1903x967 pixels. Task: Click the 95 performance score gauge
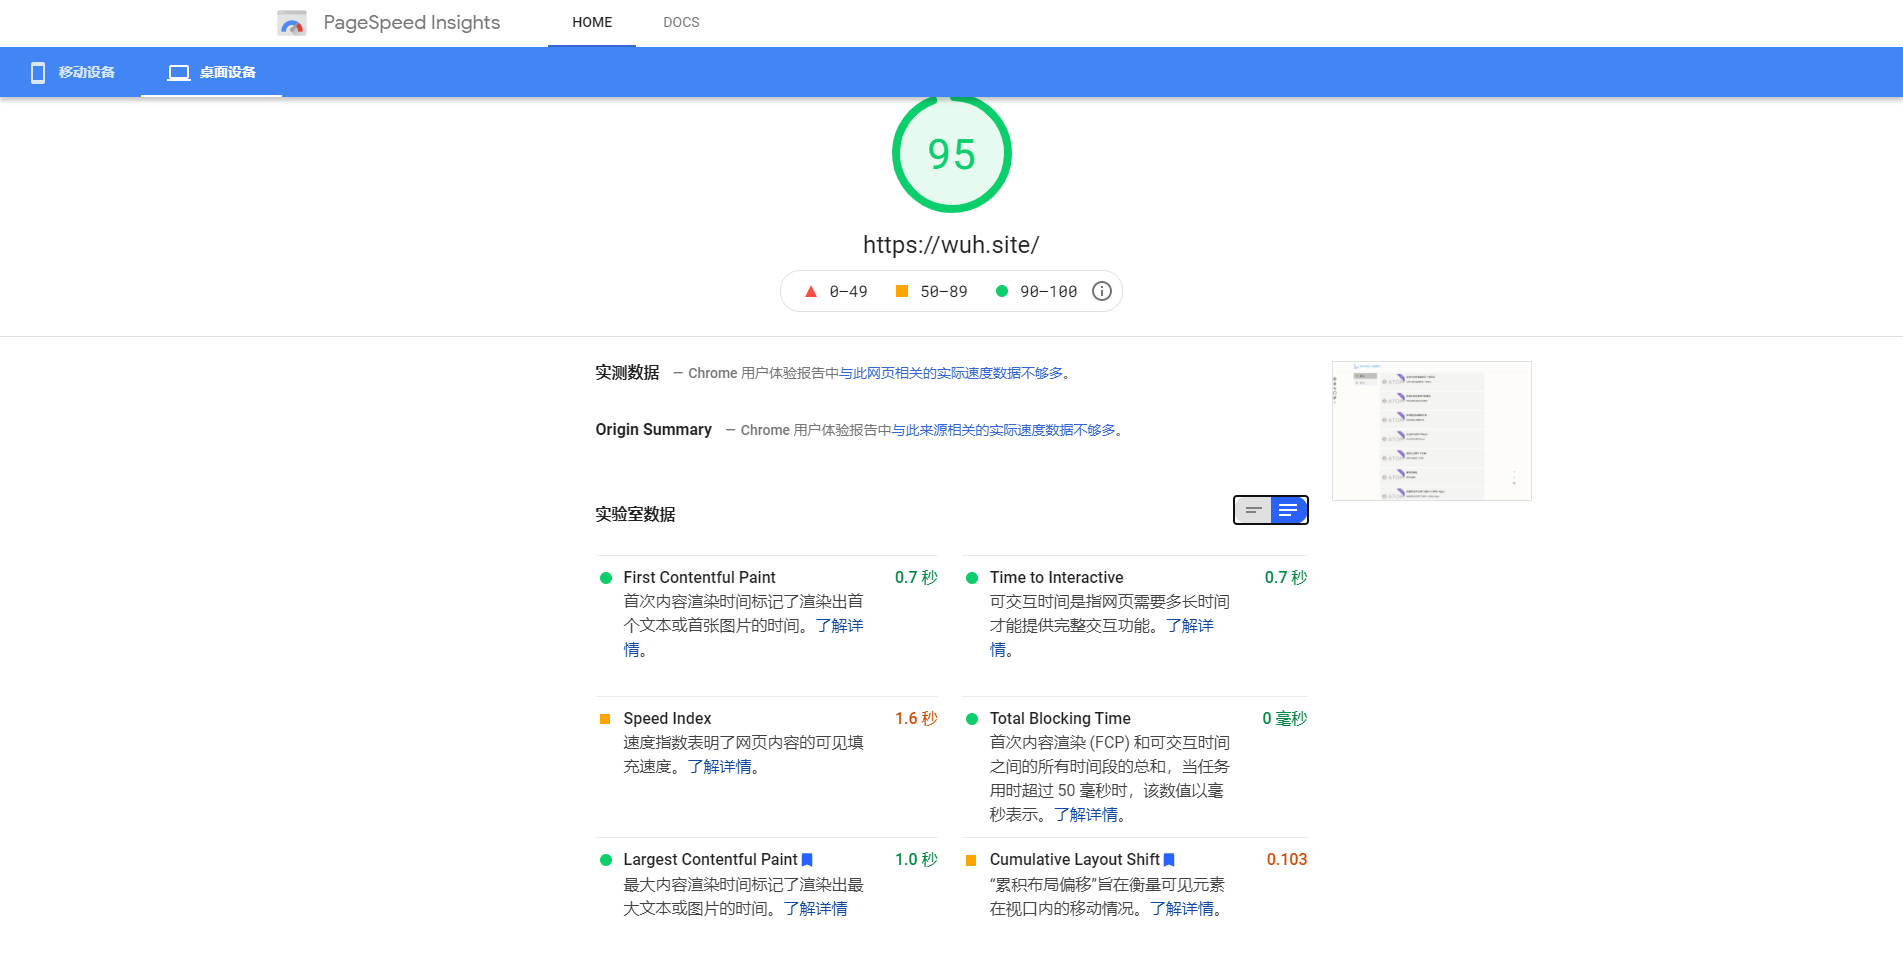click(951, 154)
